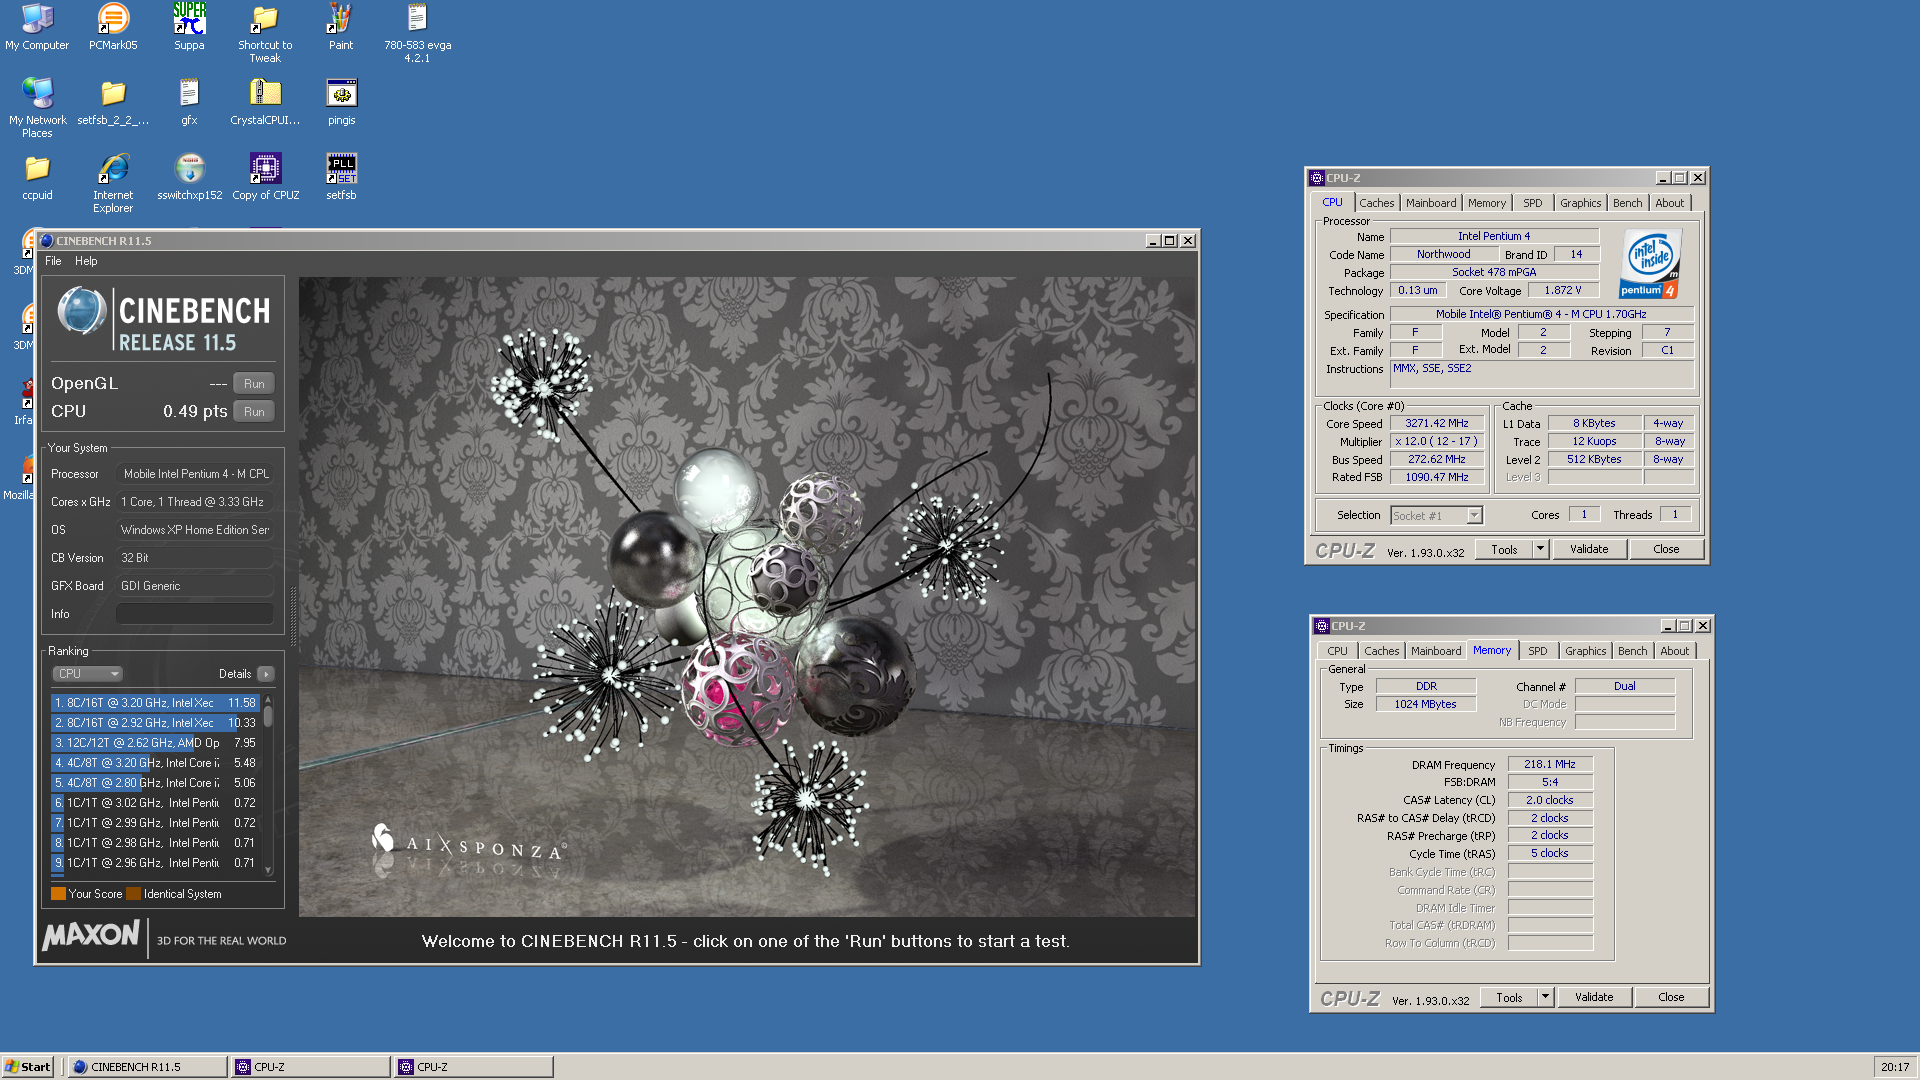
Task: Open the Start menu
Action: click(x=27, y=1067)
